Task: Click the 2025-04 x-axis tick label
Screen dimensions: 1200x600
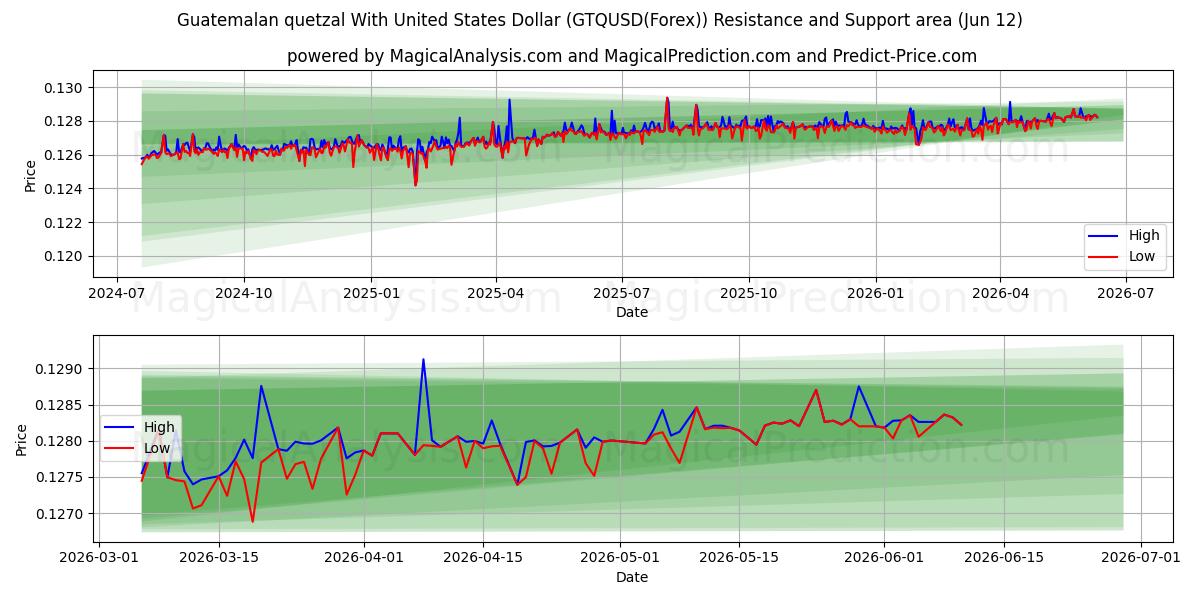Action: (x=496, y=293)
